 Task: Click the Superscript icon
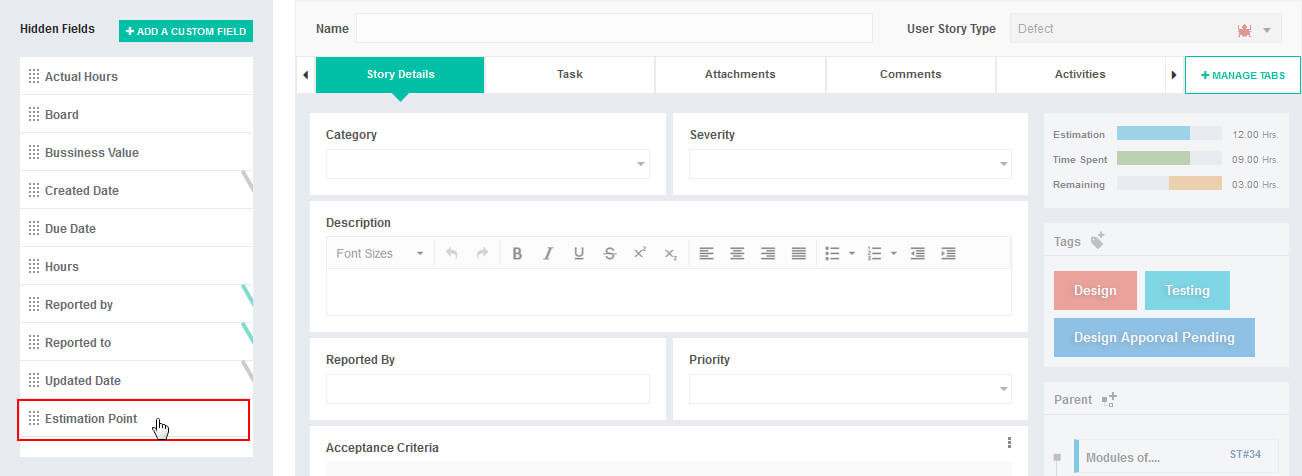pos(640,254)
